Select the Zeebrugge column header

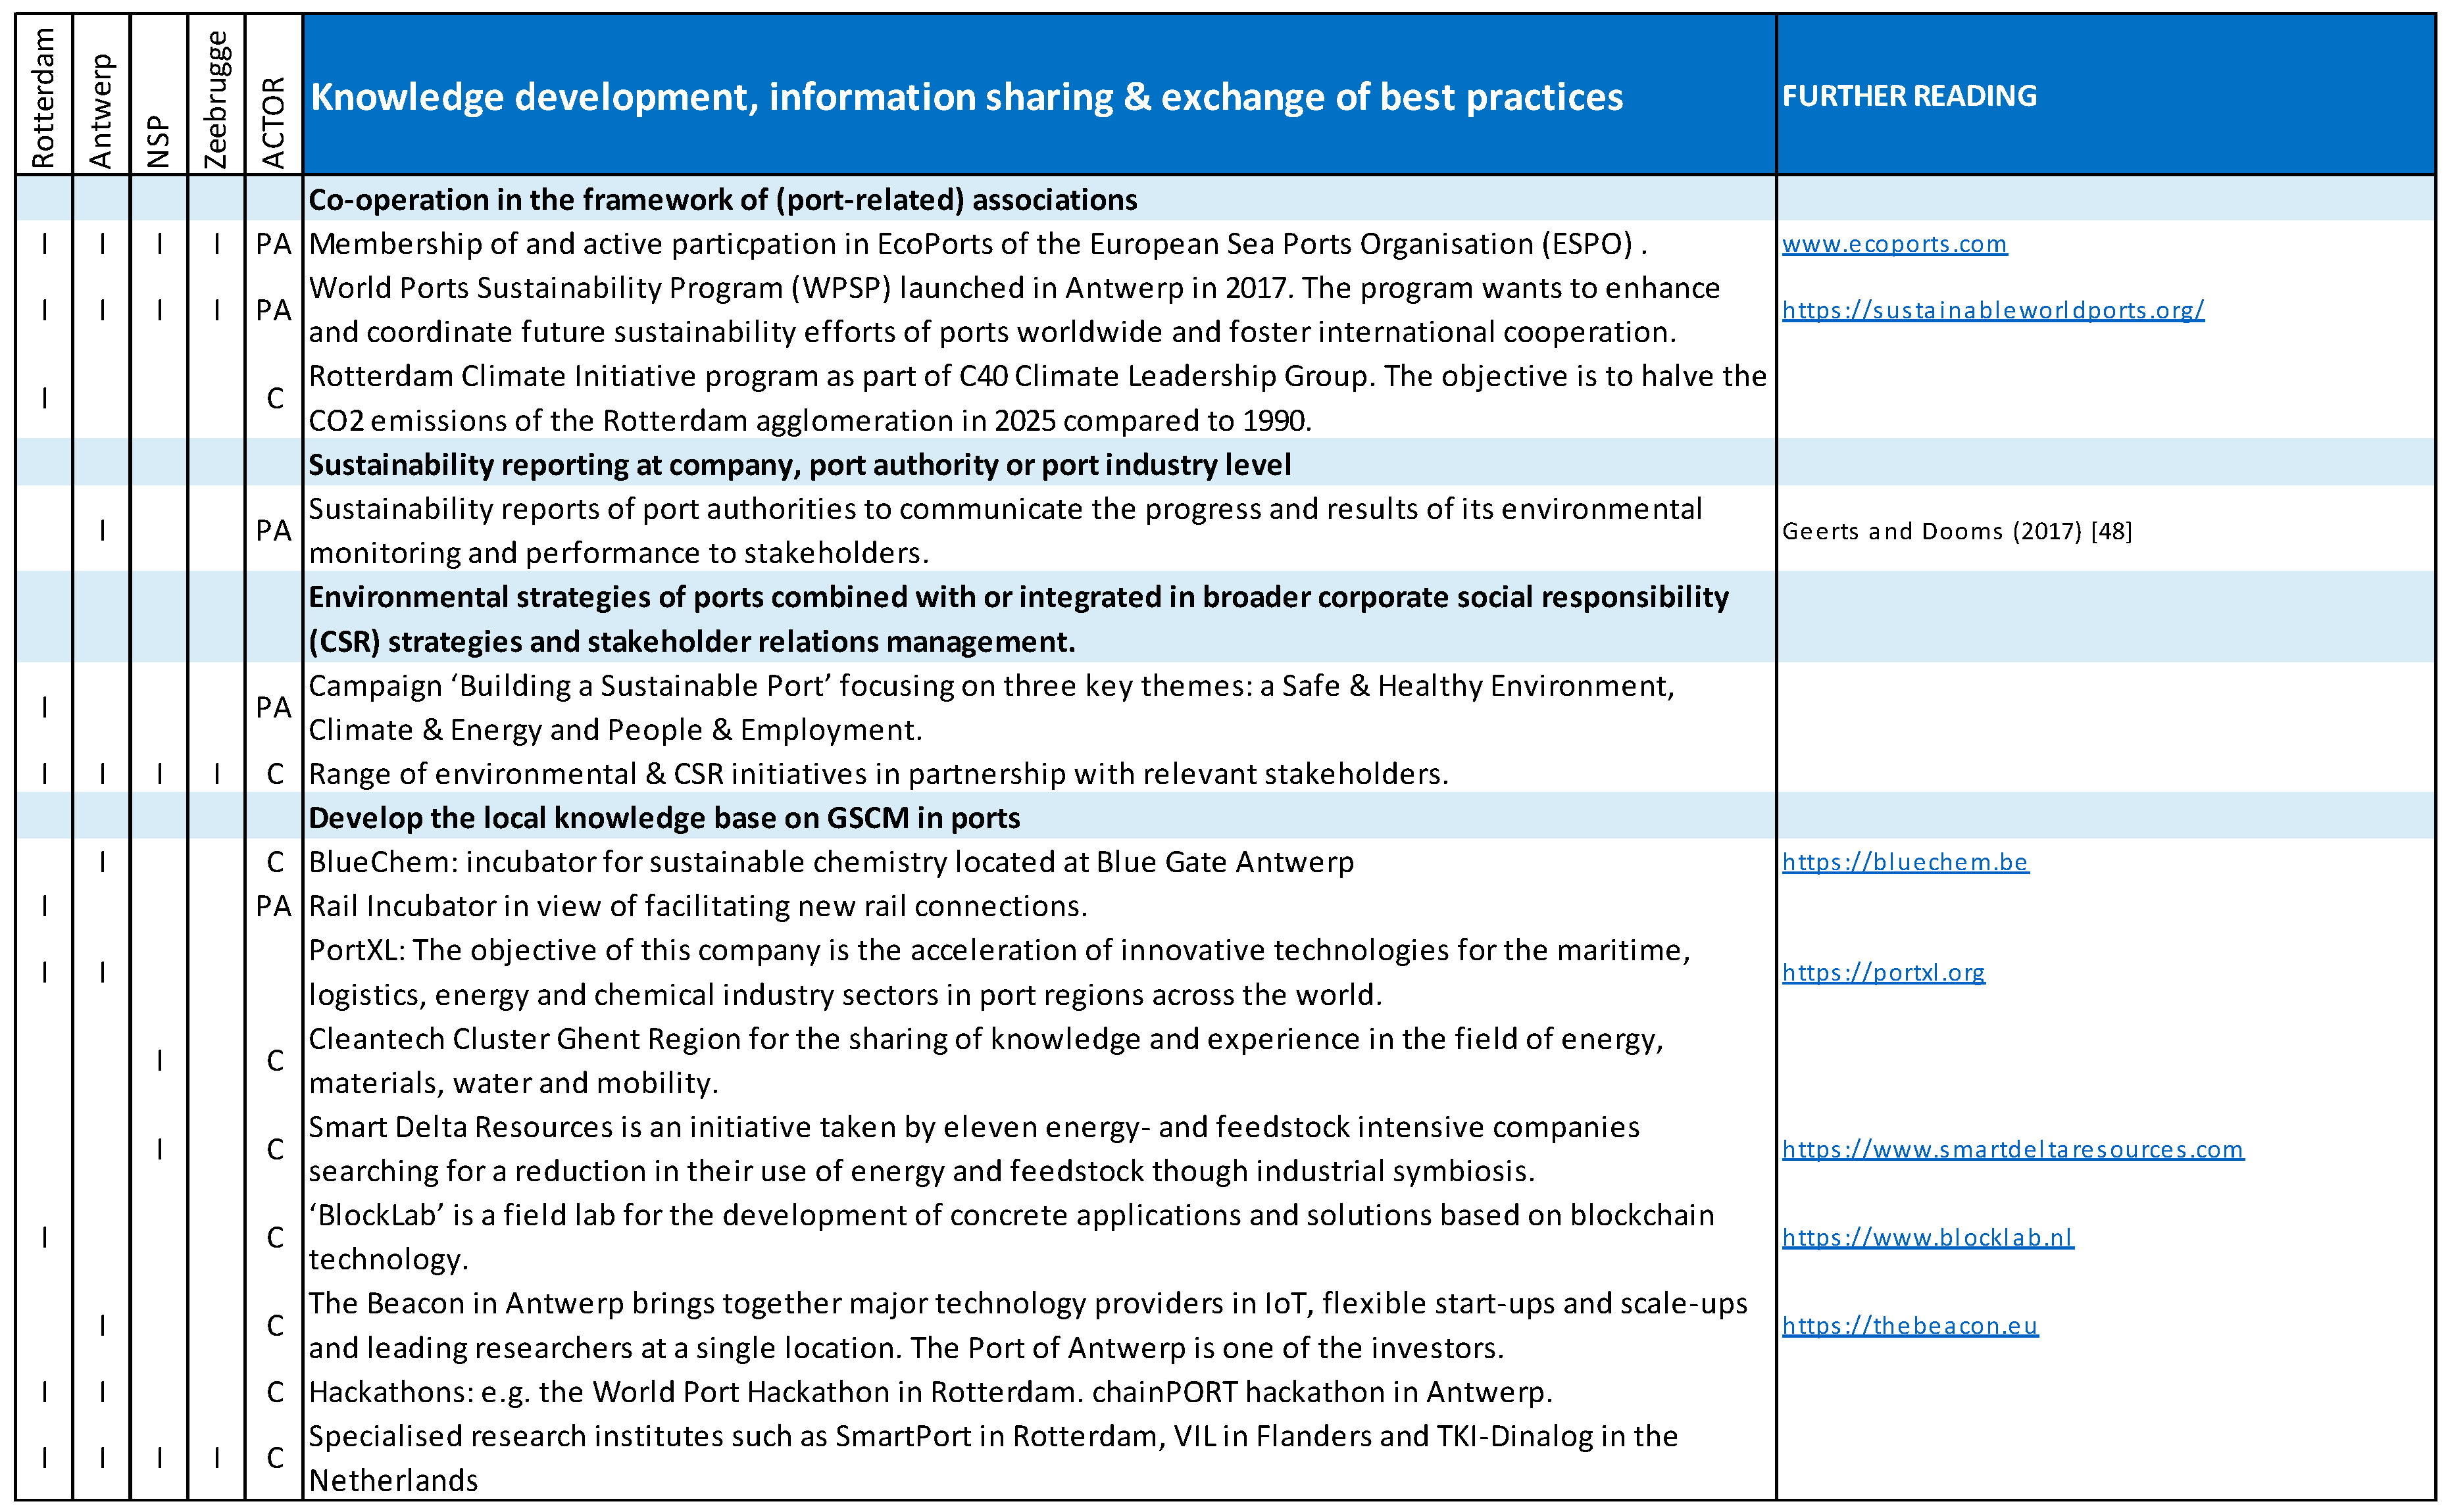click(x=216, y=100)
